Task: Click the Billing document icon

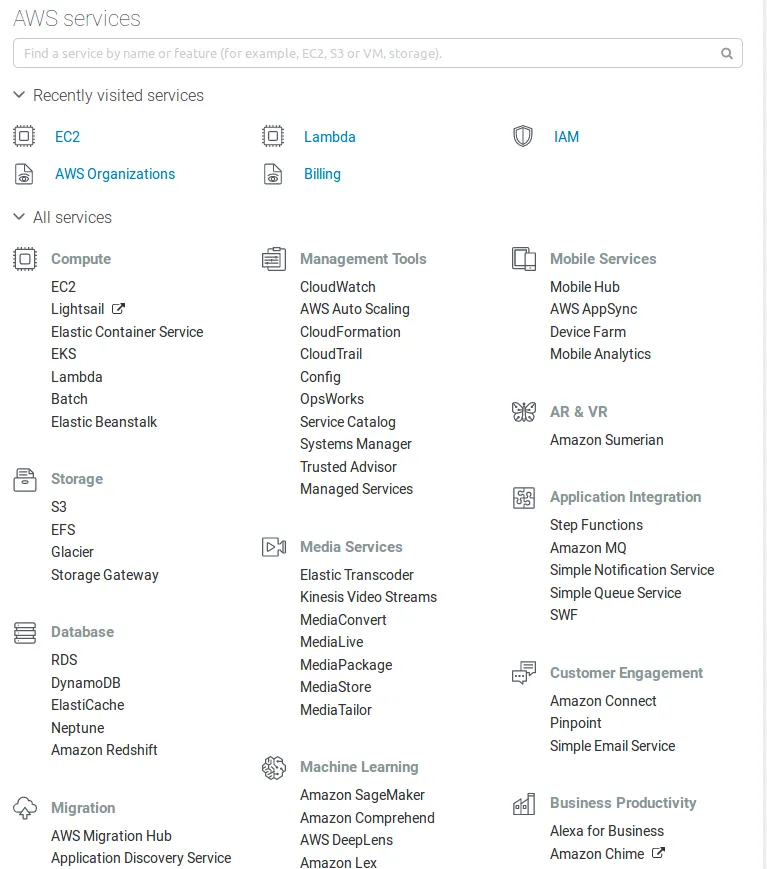Action: (x=273, y=174)
